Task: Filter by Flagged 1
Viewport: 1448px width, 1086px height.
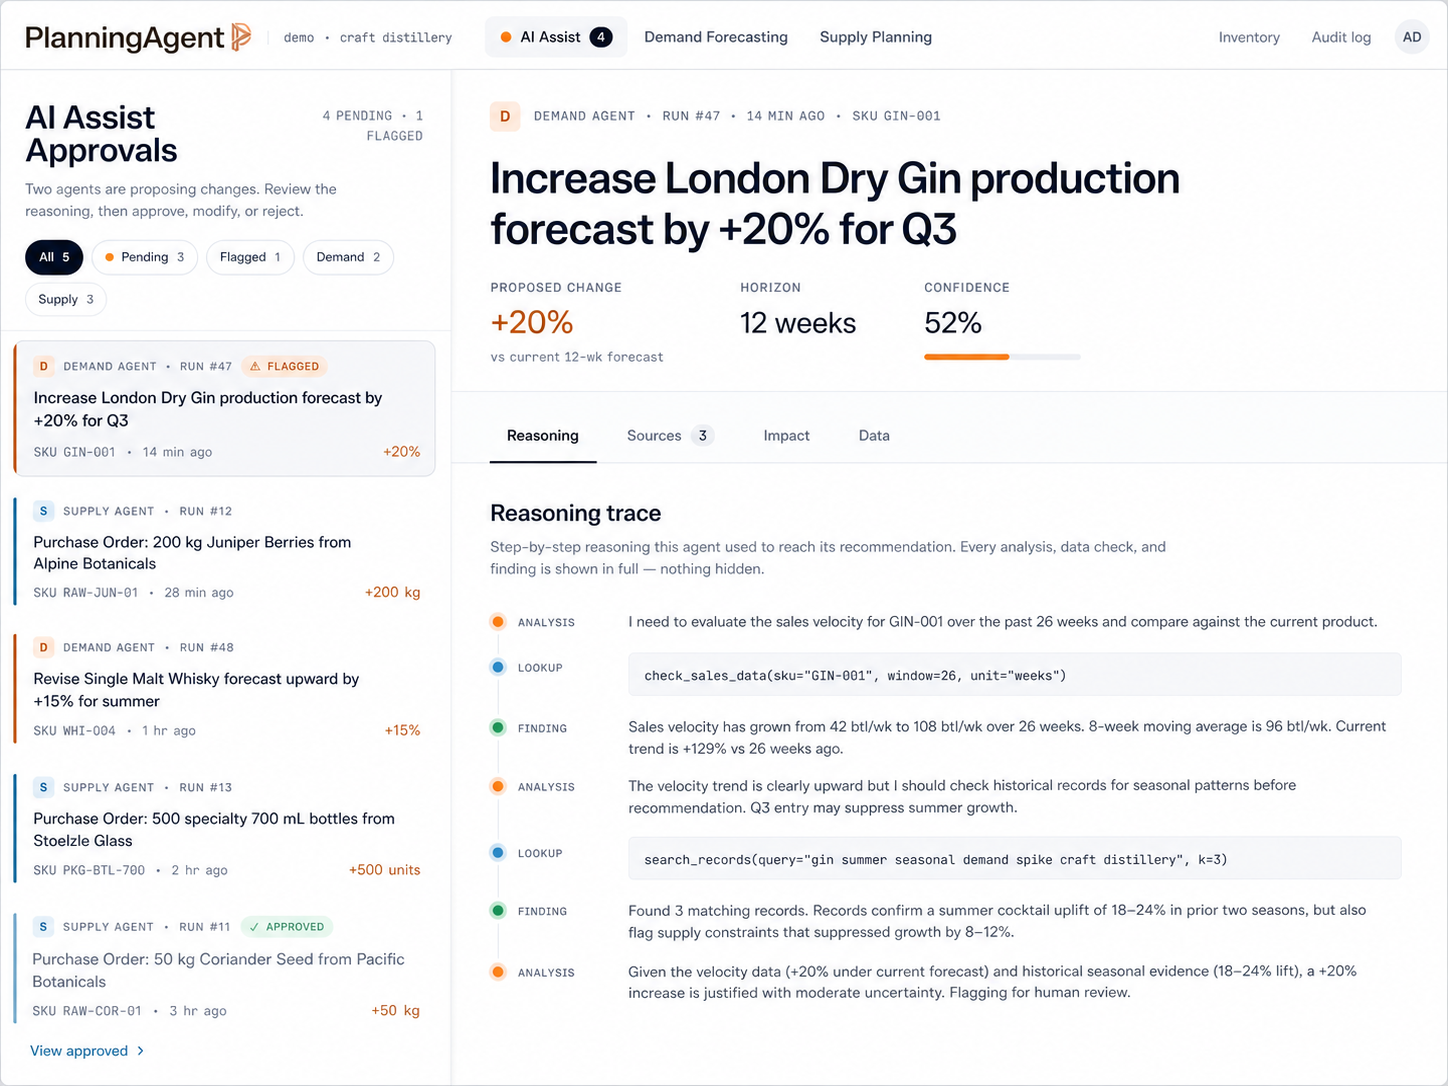Action: 250,257
